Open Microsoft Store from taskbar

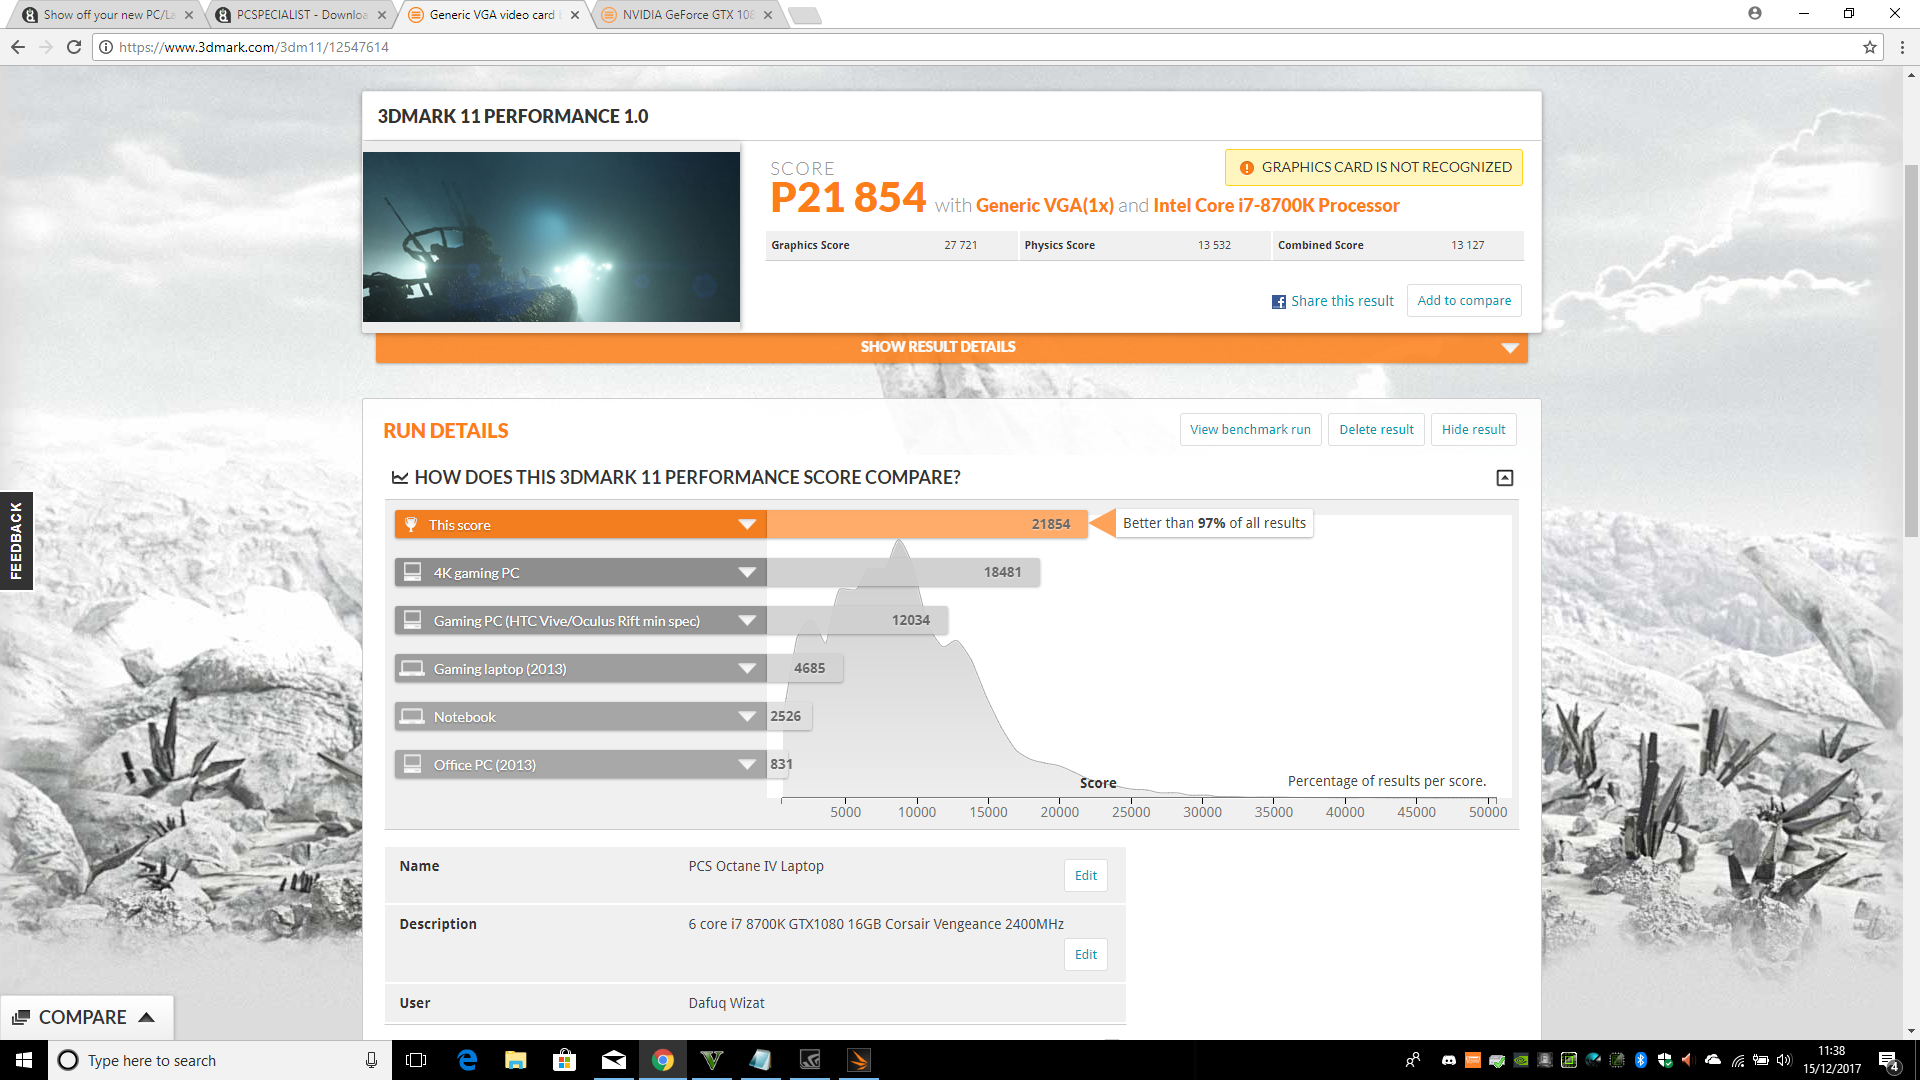click(x=564, y=1060)
